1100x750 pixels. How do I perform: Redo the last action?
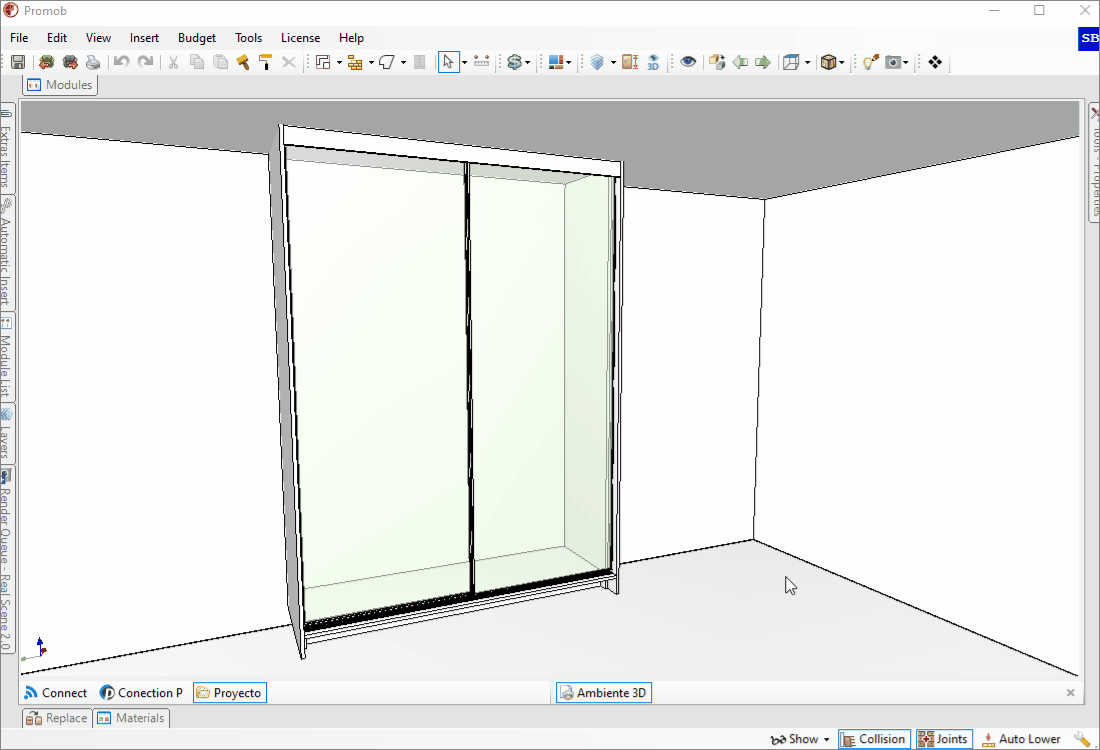[x=145, y=62]
